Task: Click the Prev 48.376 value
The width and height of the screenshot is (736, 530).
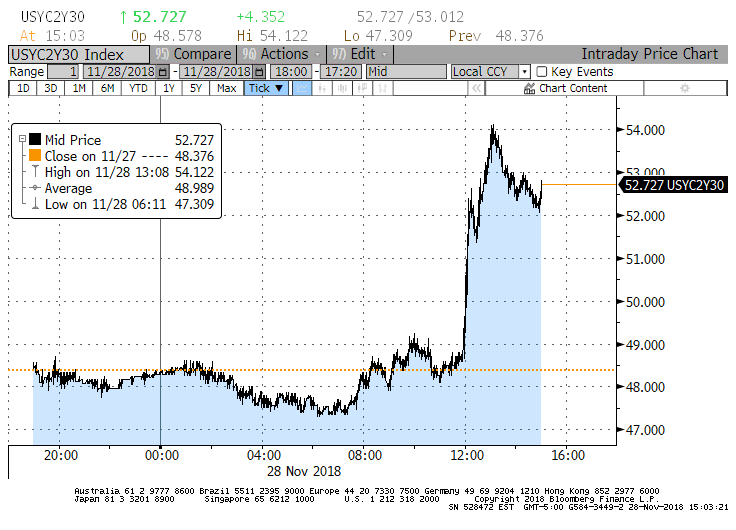Action: (496, 36)
